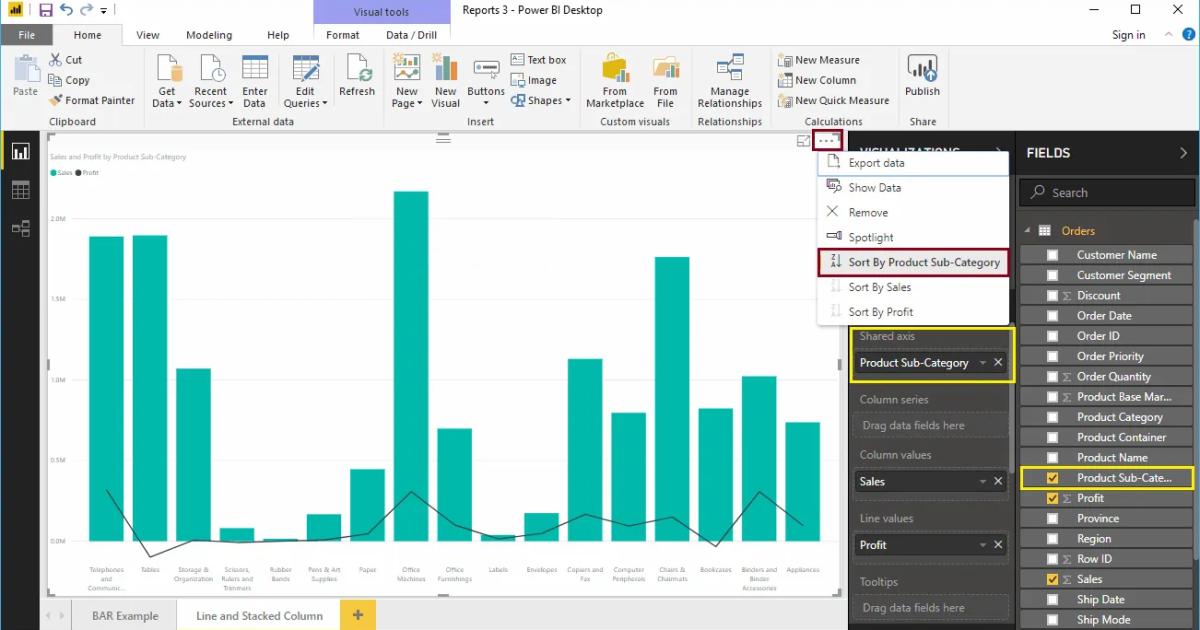
Task: Uncheck the Sales field checkbox
Action: point(1053,578)
